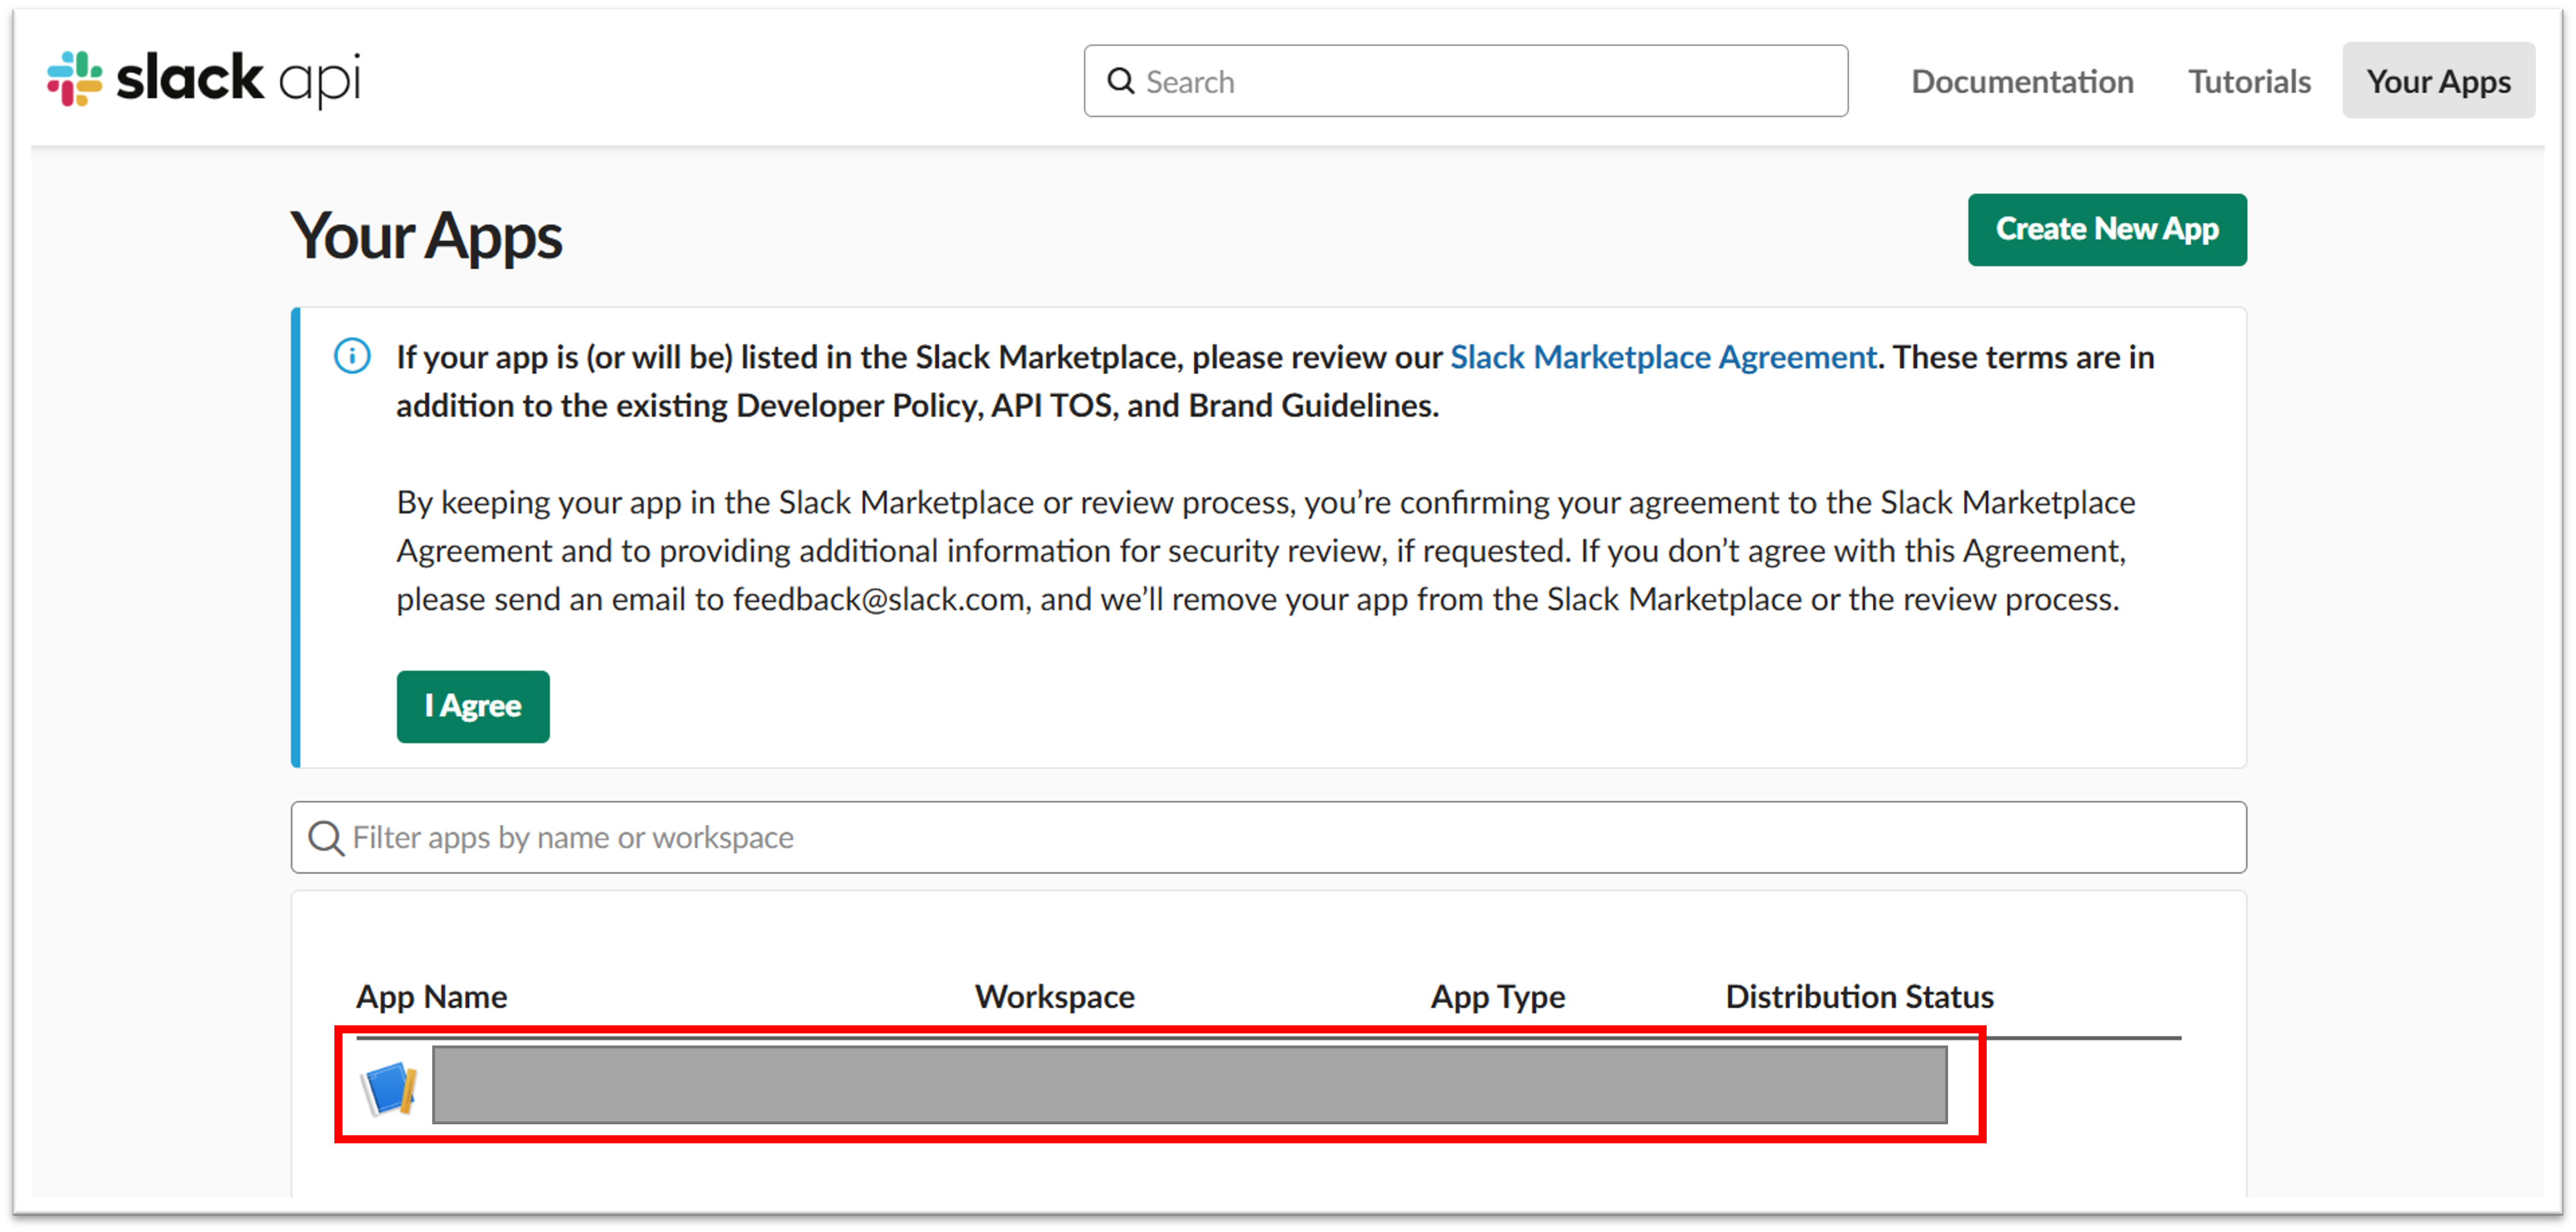Open the Documentation menu item
The height and width of the screenshot is (1232, 2576).
click(x=2021, y=81)
